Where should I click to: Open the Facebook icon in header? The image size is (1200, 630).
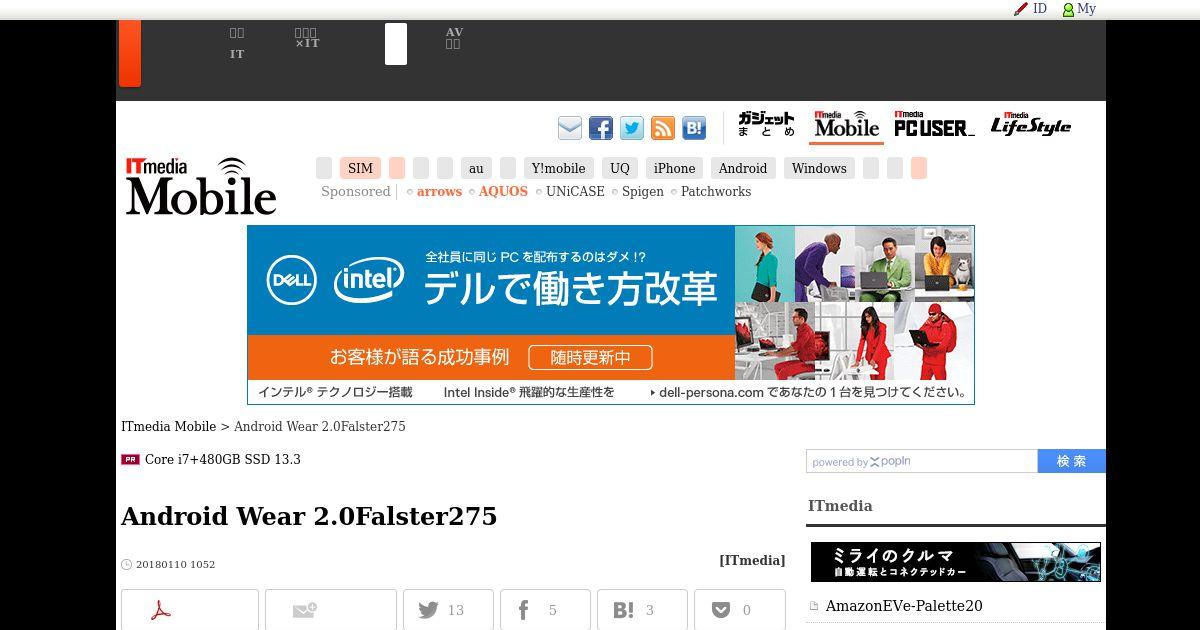tap(601, 128)
